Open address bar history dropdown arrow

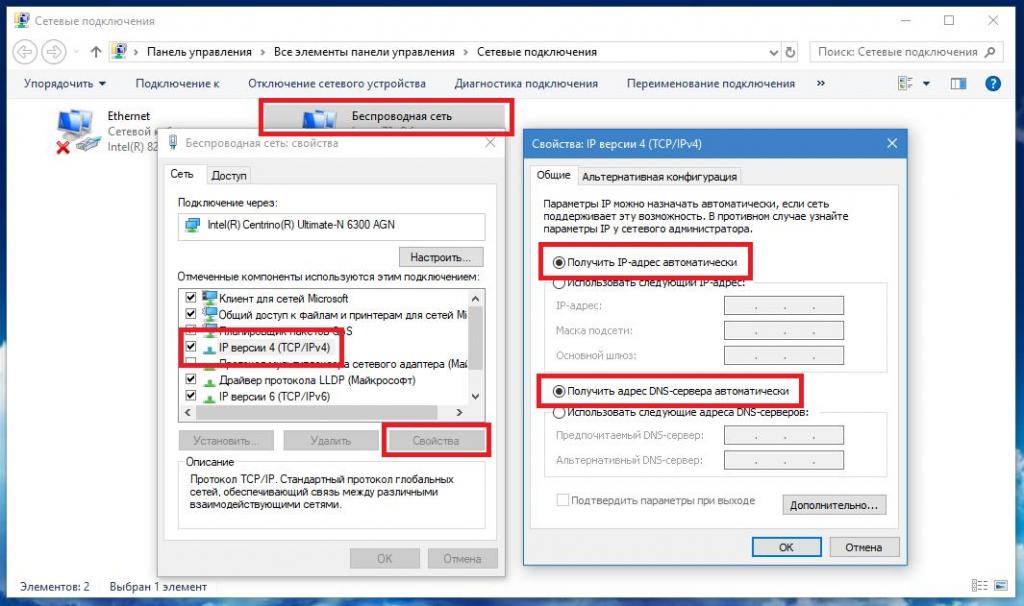click(x=773, y=52)
